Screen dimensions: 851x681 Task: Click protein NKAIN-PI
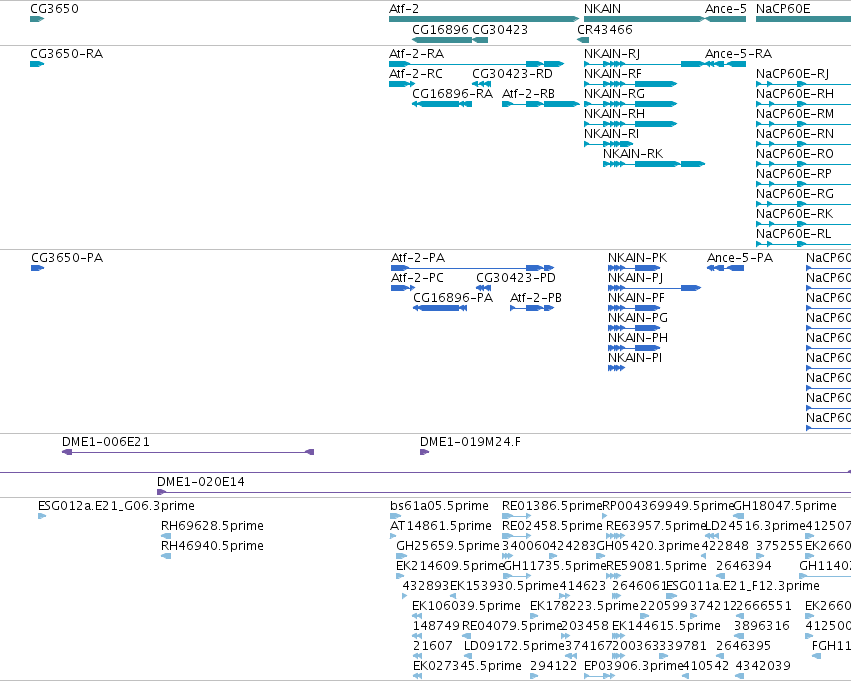click(x=635, y=358)
